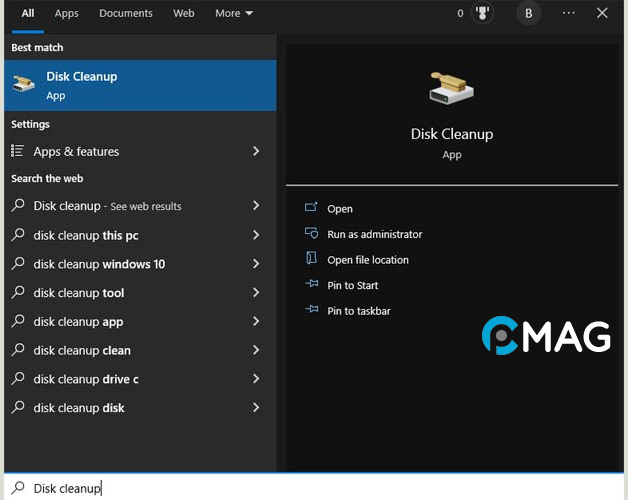
Task: Select the Disk Cleanup best match result
Action: [x=138, y=85]
